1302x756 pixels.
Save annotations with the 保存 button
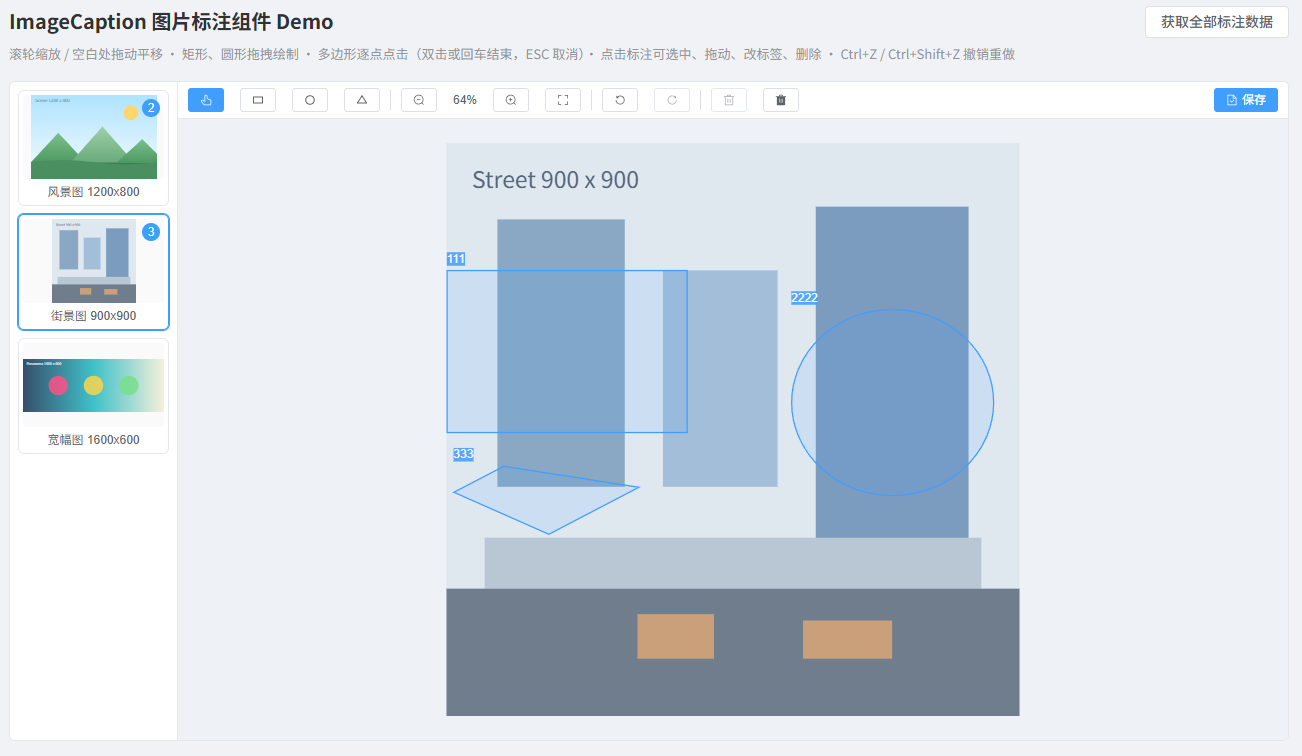point(1246,100)
